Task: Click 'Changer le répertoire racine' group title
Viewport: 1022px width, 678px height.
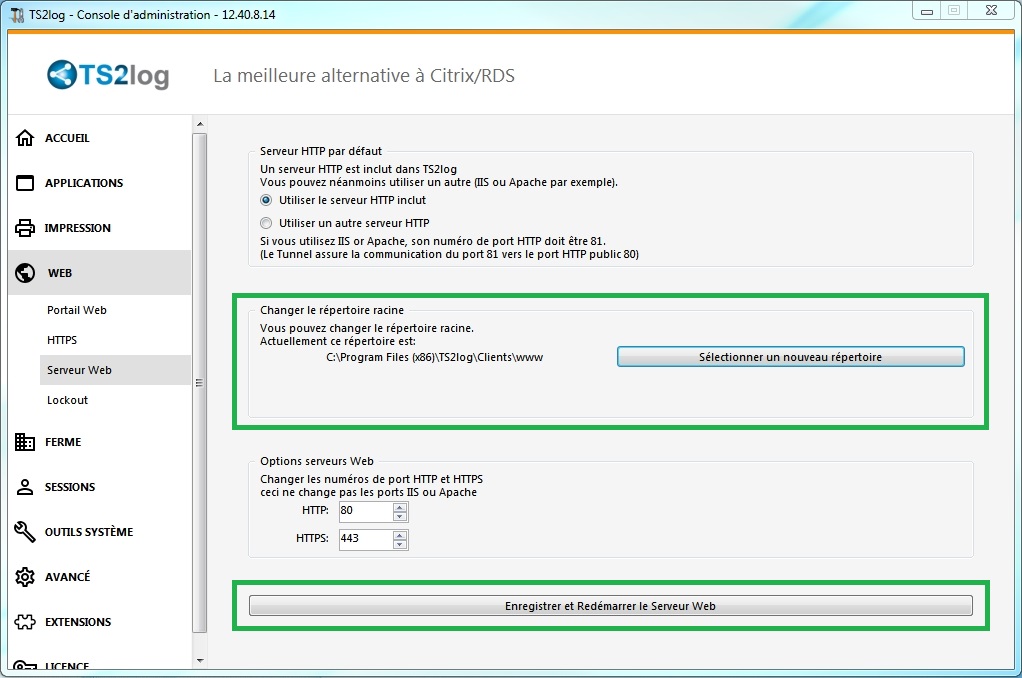Action: coord(332,310)
